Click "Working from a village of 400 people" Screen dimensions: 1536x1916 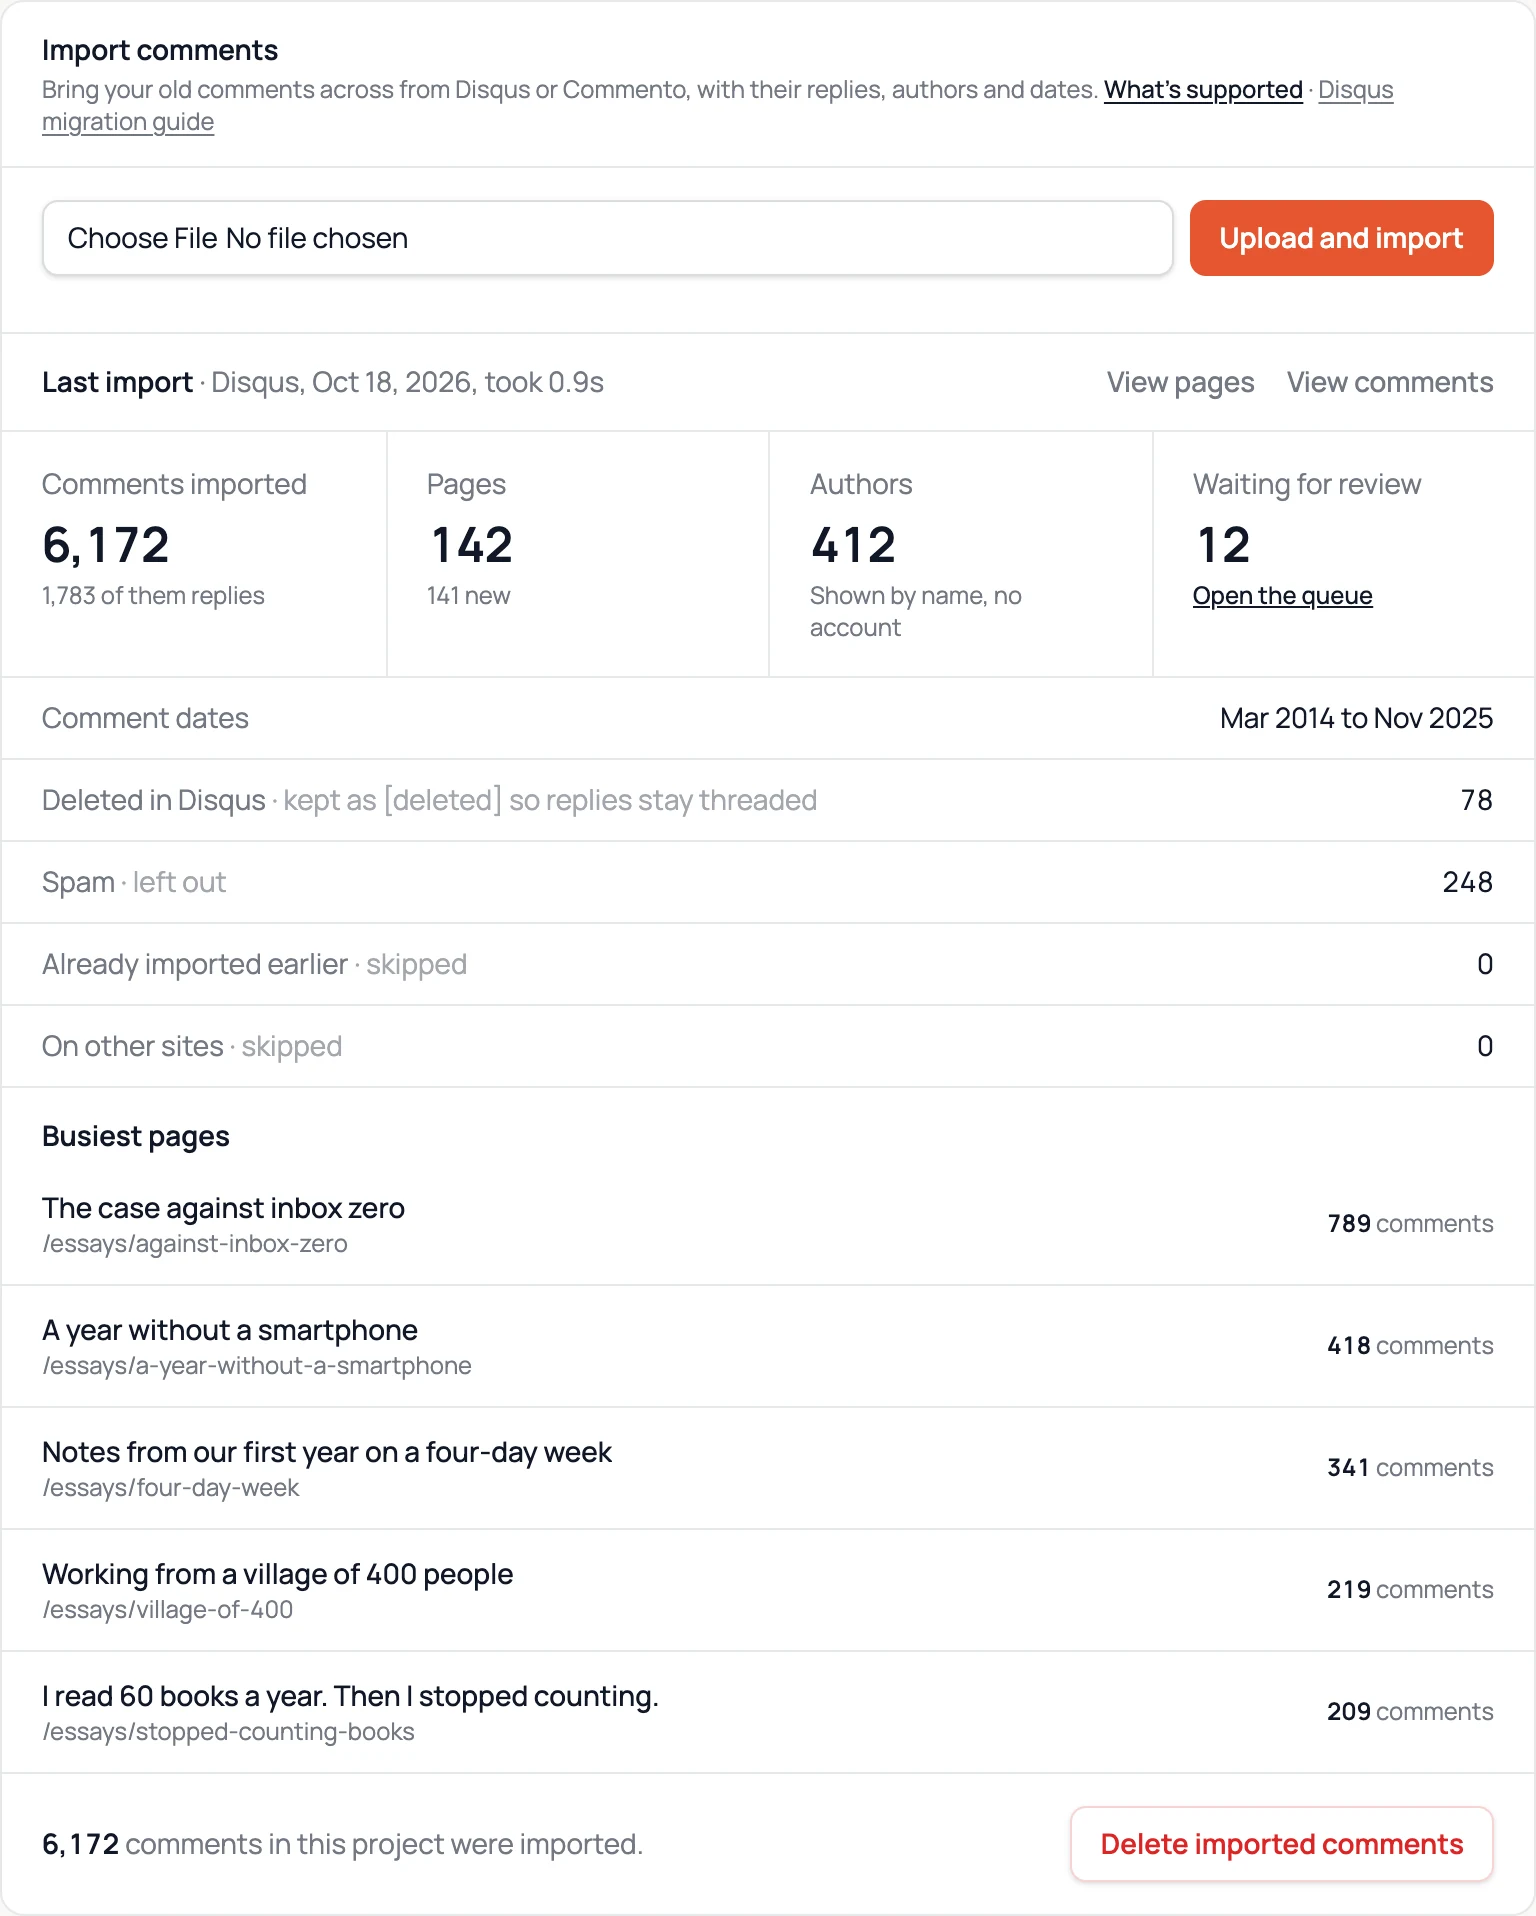click(277, 1574)
